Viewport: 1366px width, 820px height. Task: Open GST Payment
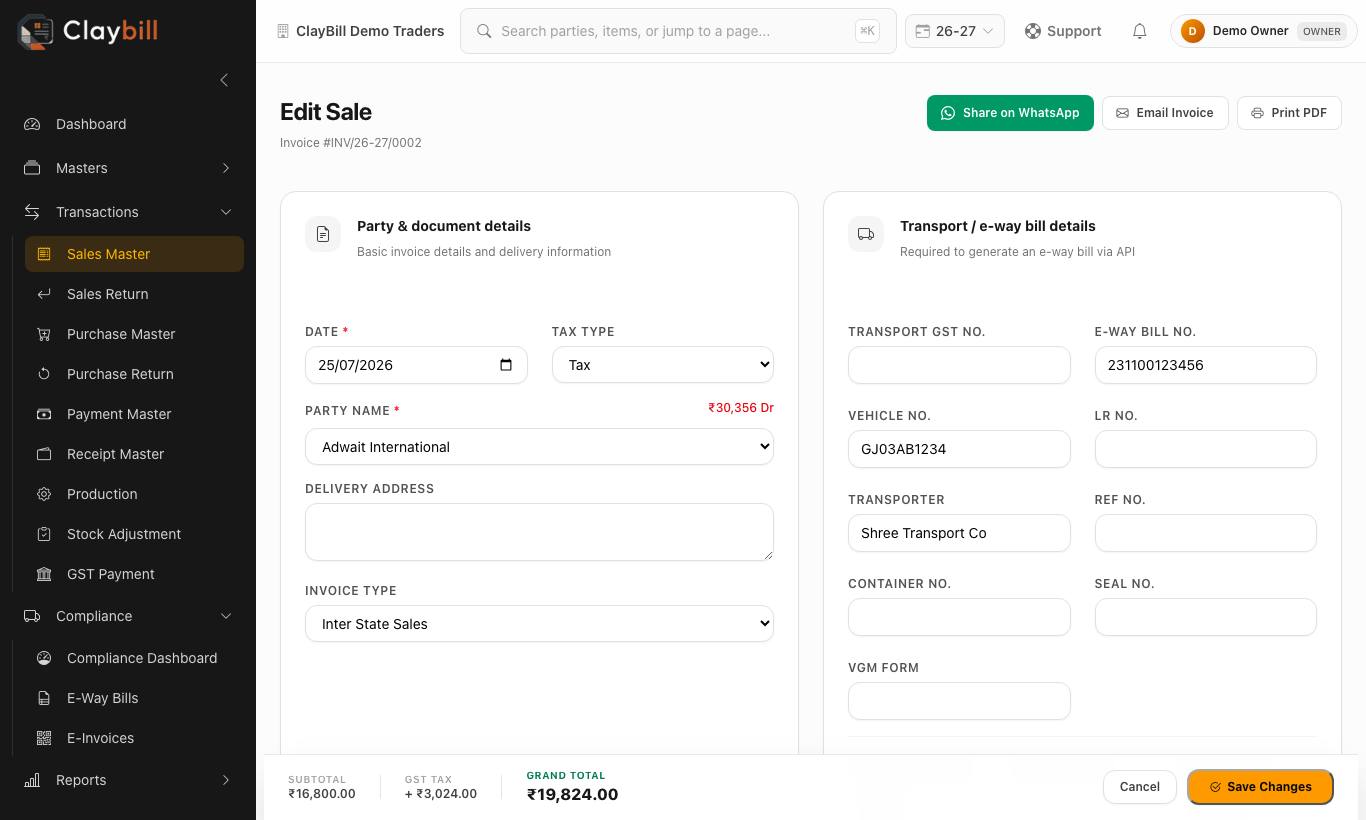(134, 574)
